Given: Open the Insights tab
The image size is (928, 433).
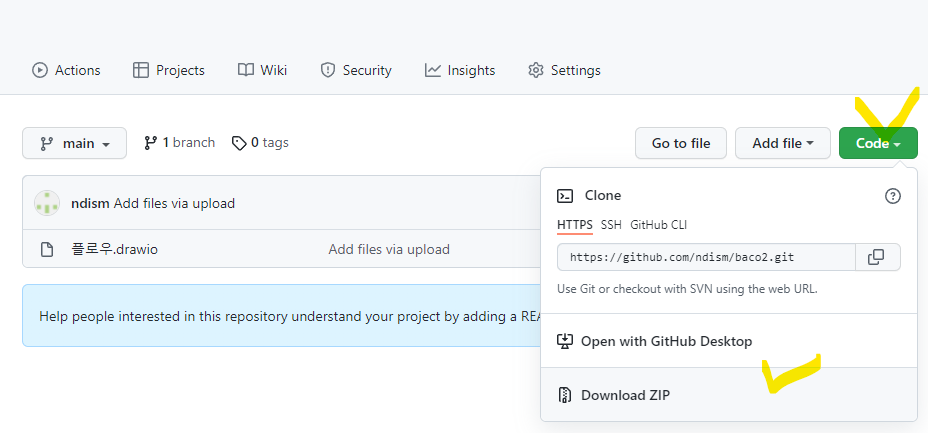Looking at the screenshot, I should point(460,70).
